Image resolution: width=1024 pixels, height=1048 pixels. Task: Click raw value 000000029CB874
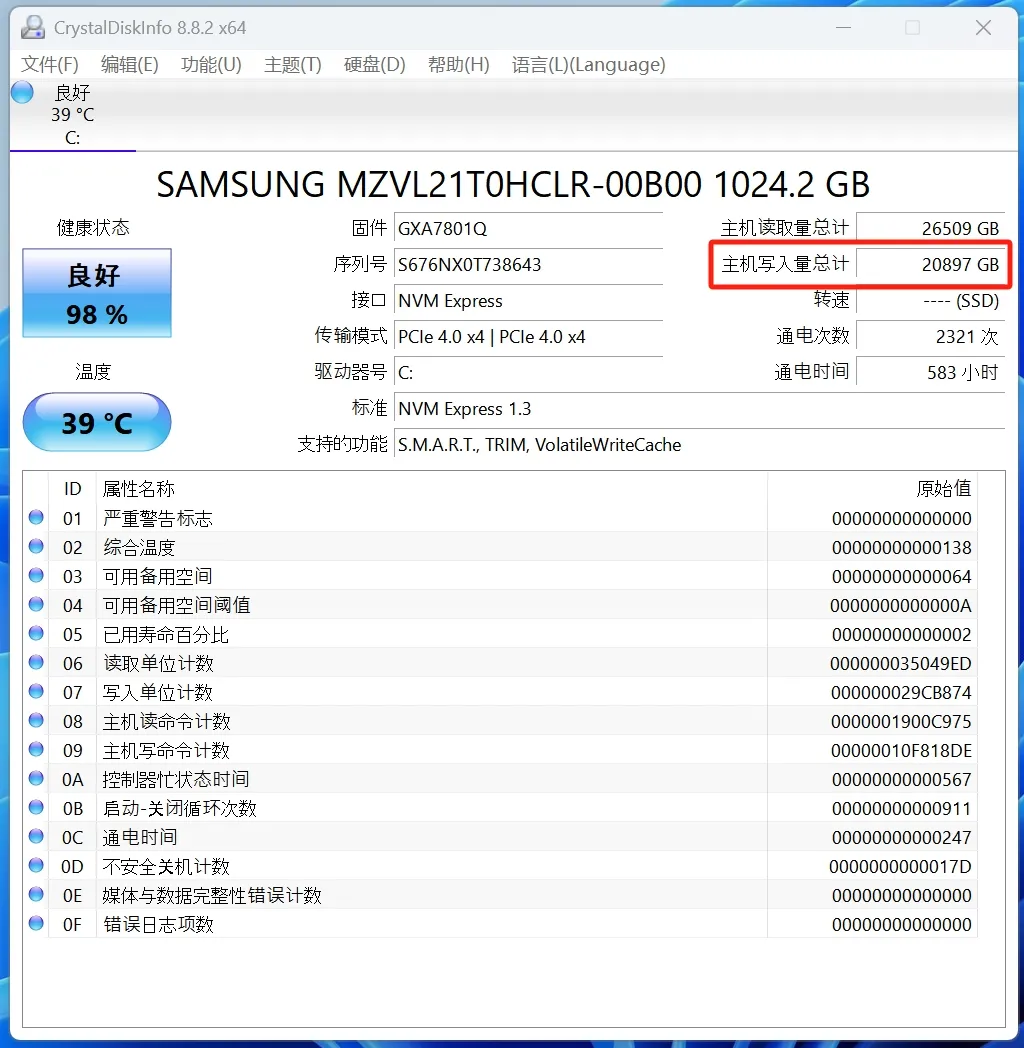[901, 693]
